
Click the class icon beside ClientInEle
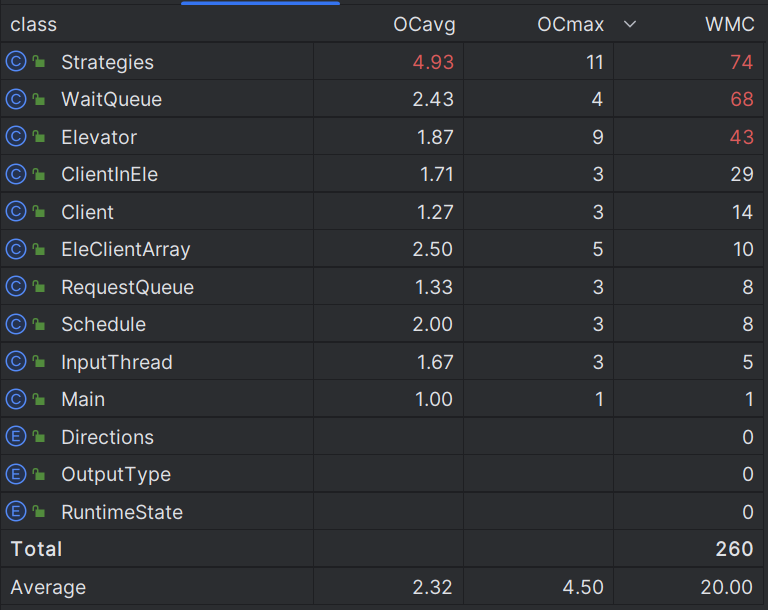click(x=15, y=175)
